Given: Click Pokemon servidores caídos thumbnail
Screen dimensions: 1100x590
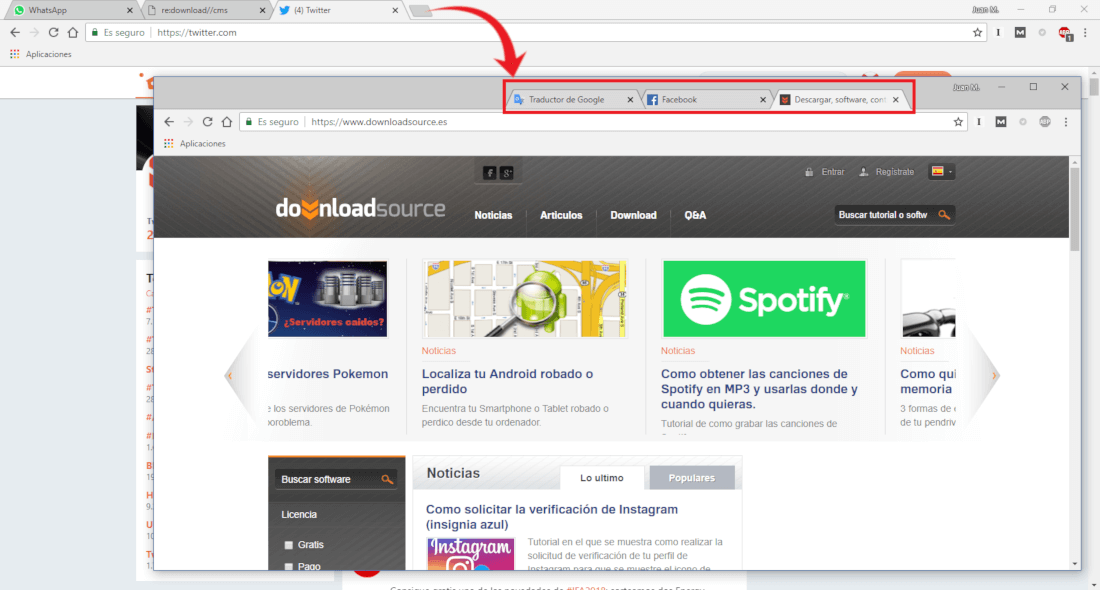Looking at the screenshot, I should pos(328,299).
